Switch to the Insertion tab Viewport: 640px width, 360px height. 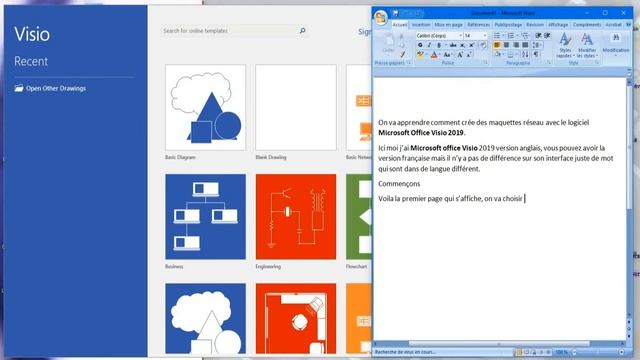[x=421, y=25]
